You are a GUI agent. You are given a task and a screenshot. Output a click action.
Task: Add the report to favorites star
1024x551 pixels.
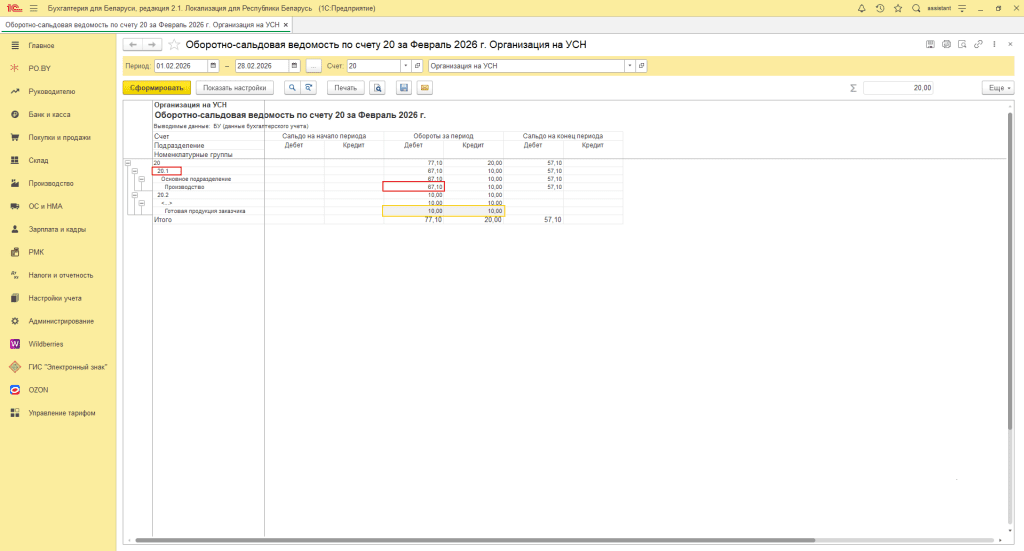pyautogui.click(x=174, y=45)
